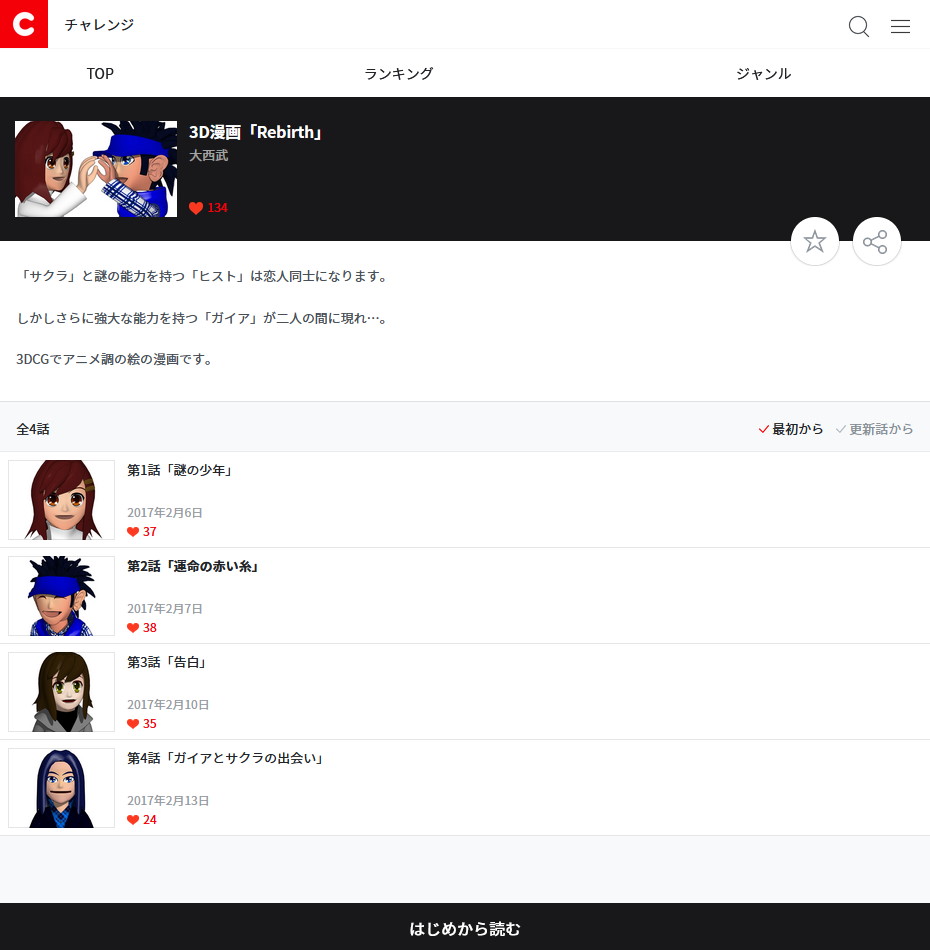Click the heart icon on episode 4
The height and width of the screenshot is (950, 930).
[x=133, y=820]
